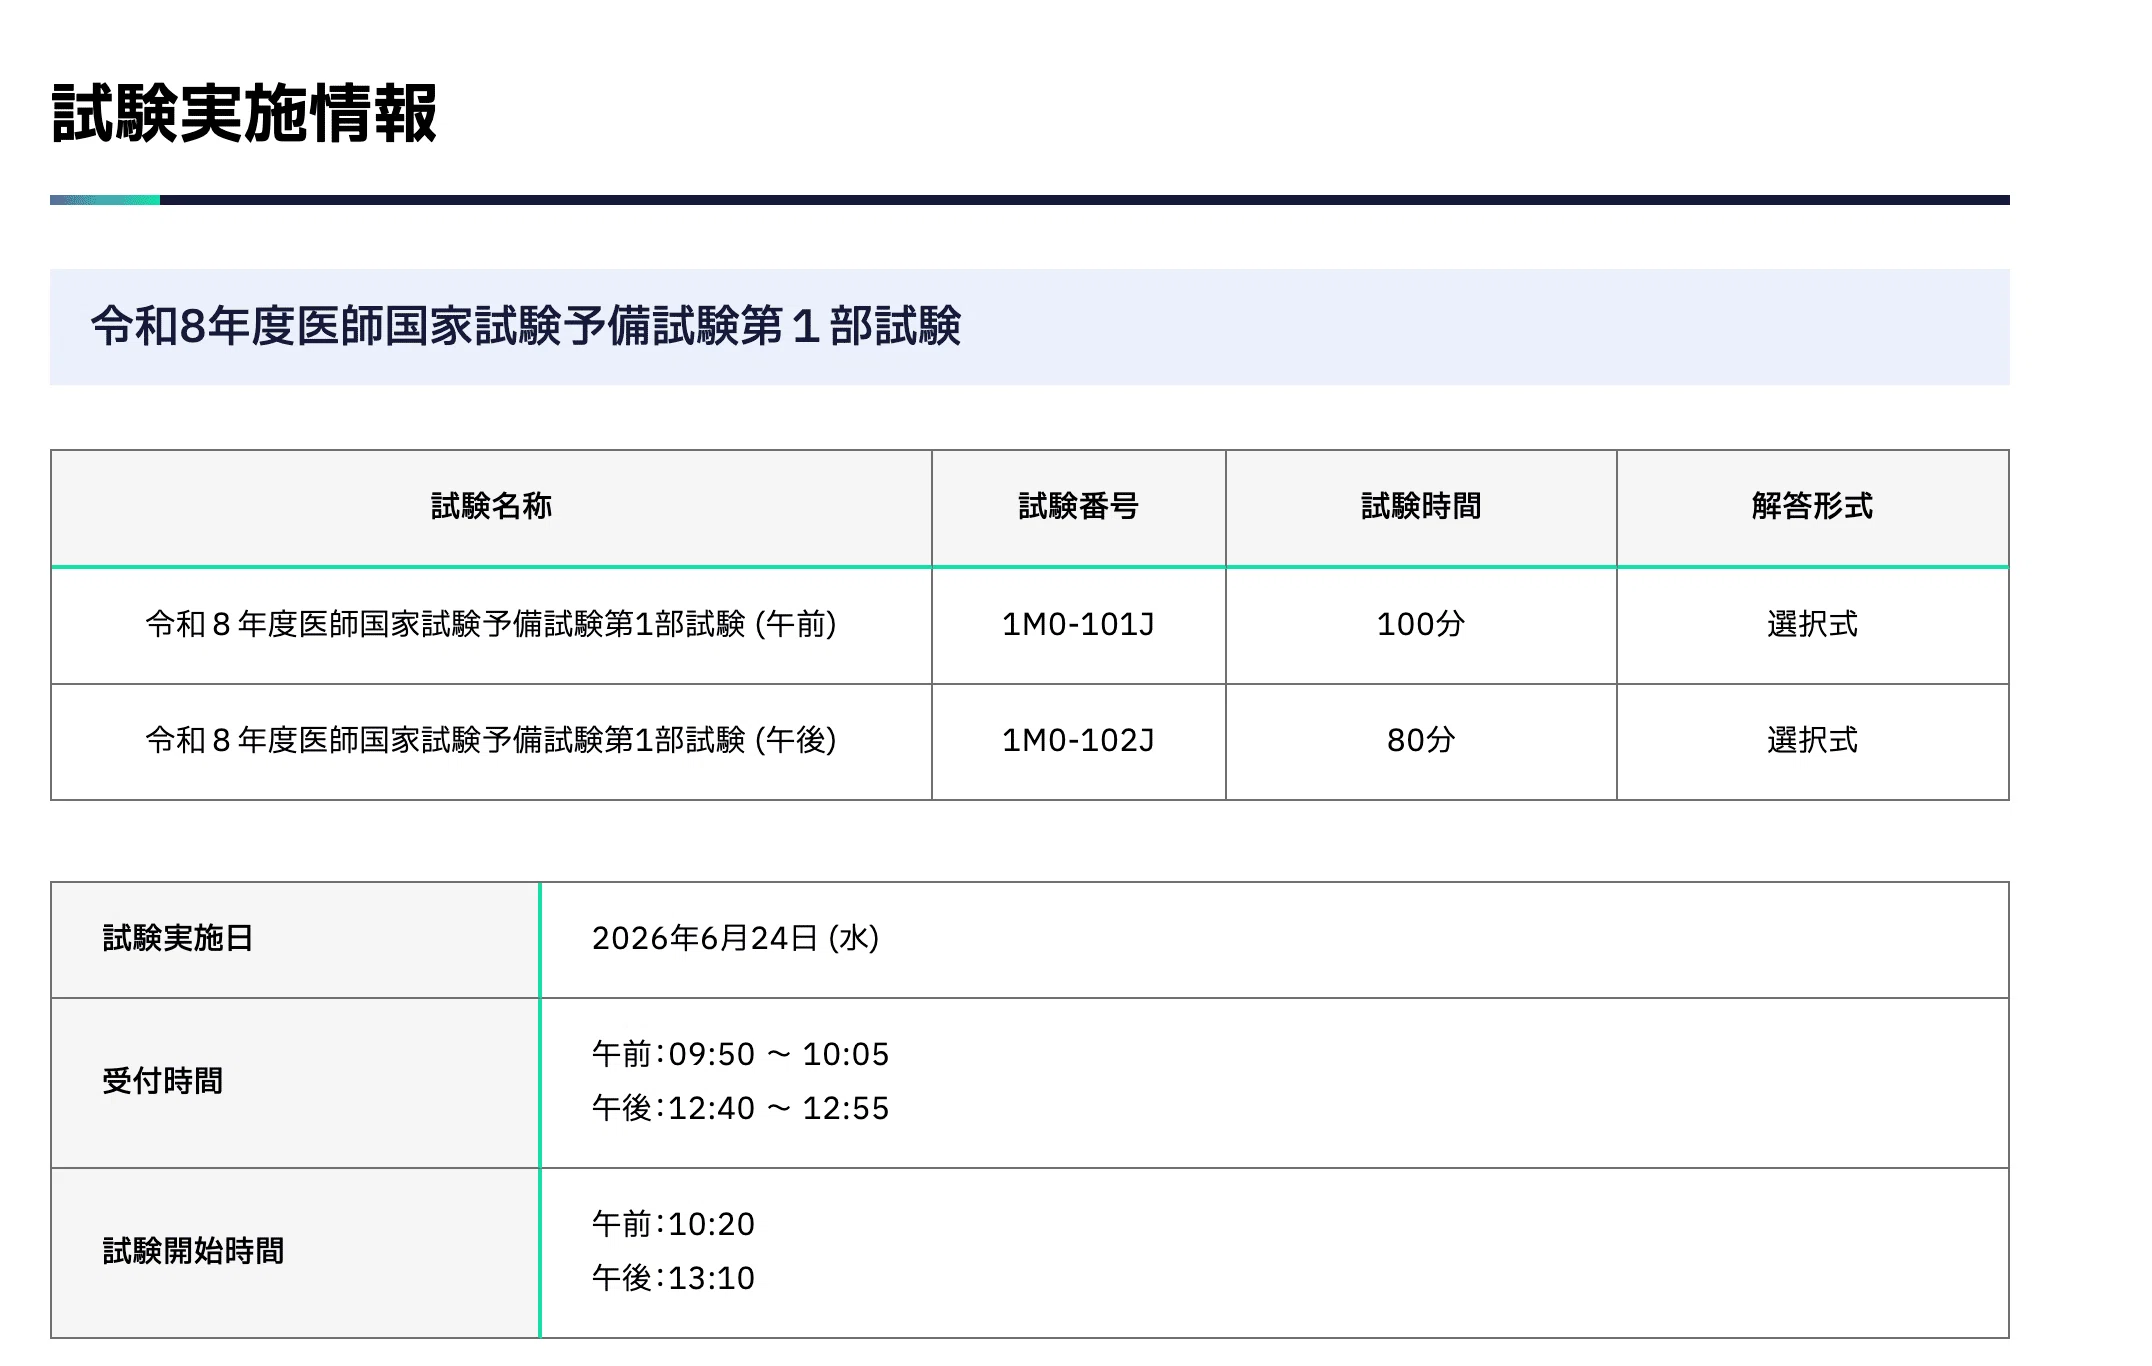Select morning reception time 午前:09:50 ～ 10:05
The image size is (2152, 1366).
pos(741,1055)
